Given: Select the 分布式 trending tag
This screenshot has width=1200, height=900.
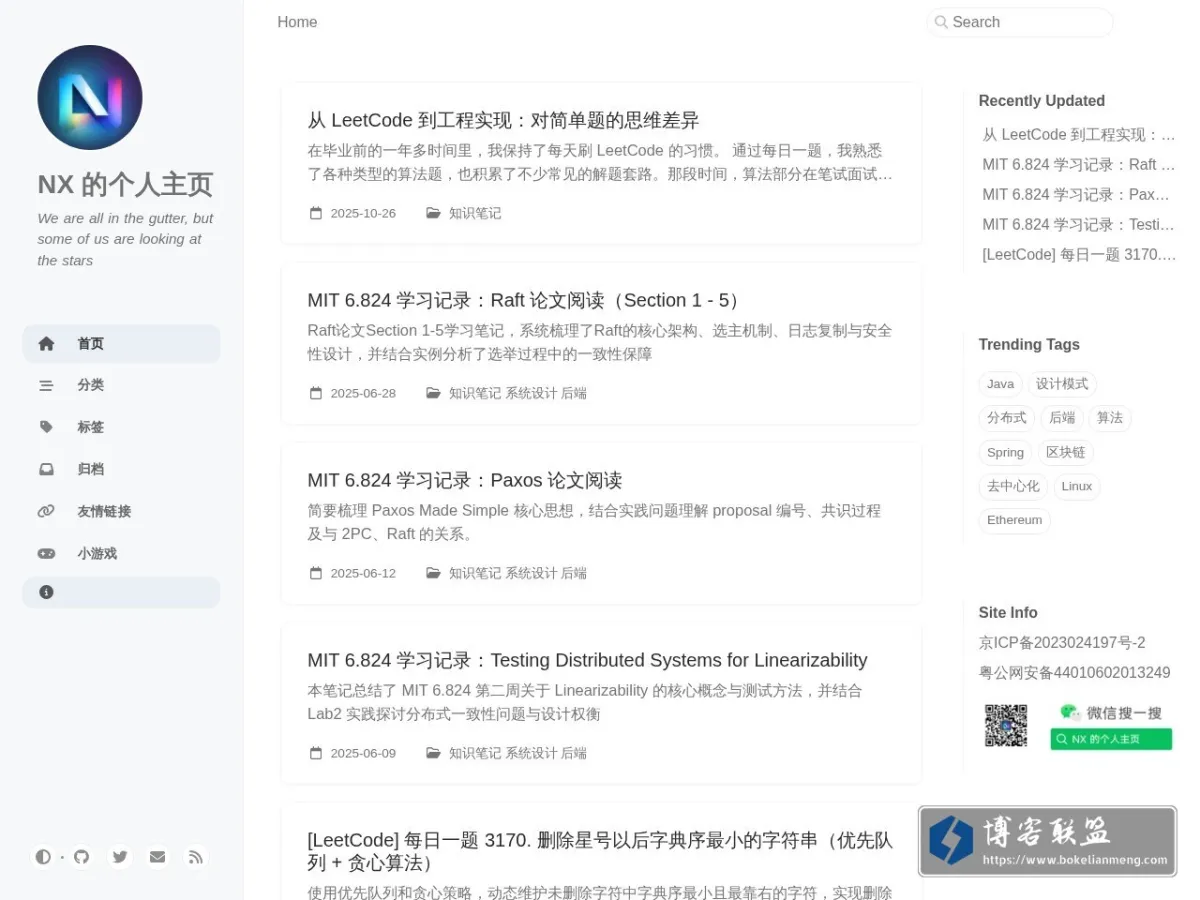Looking at the screenshot, I should [1007, 418].
